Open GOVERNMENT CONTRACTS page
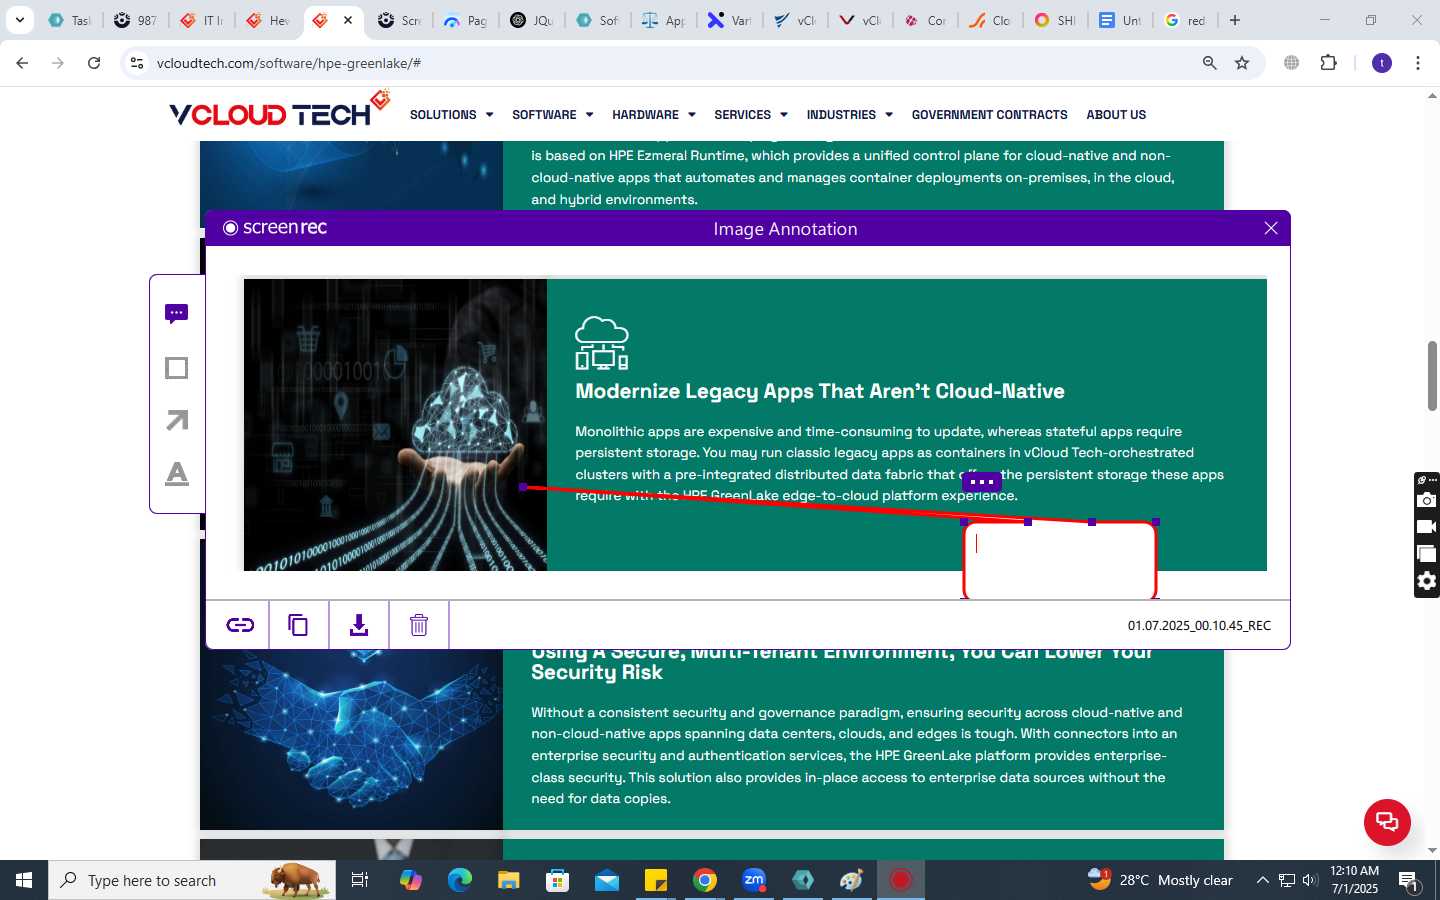1440x900 pixels. 989,115
